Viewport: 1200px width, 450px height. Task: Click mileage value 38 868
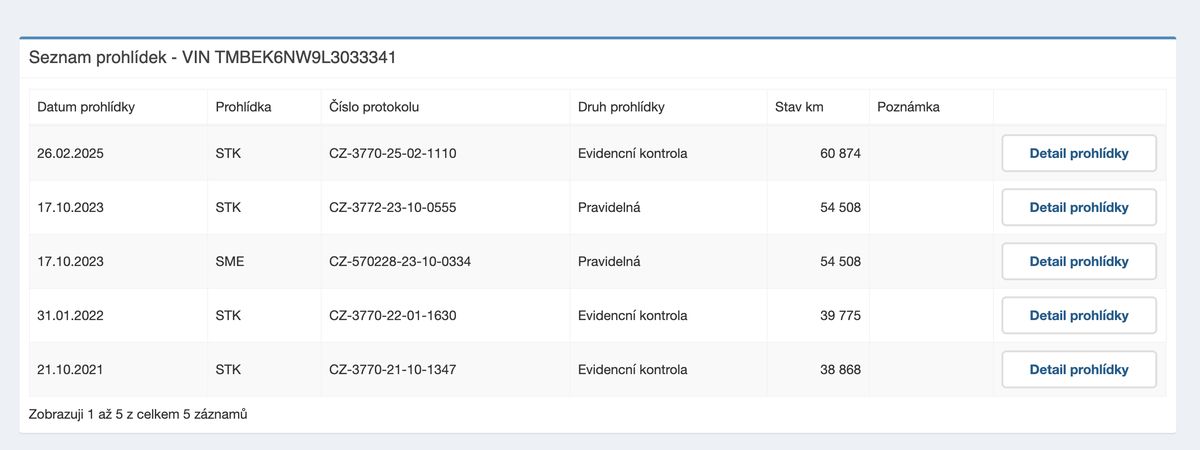coord(840,369)
